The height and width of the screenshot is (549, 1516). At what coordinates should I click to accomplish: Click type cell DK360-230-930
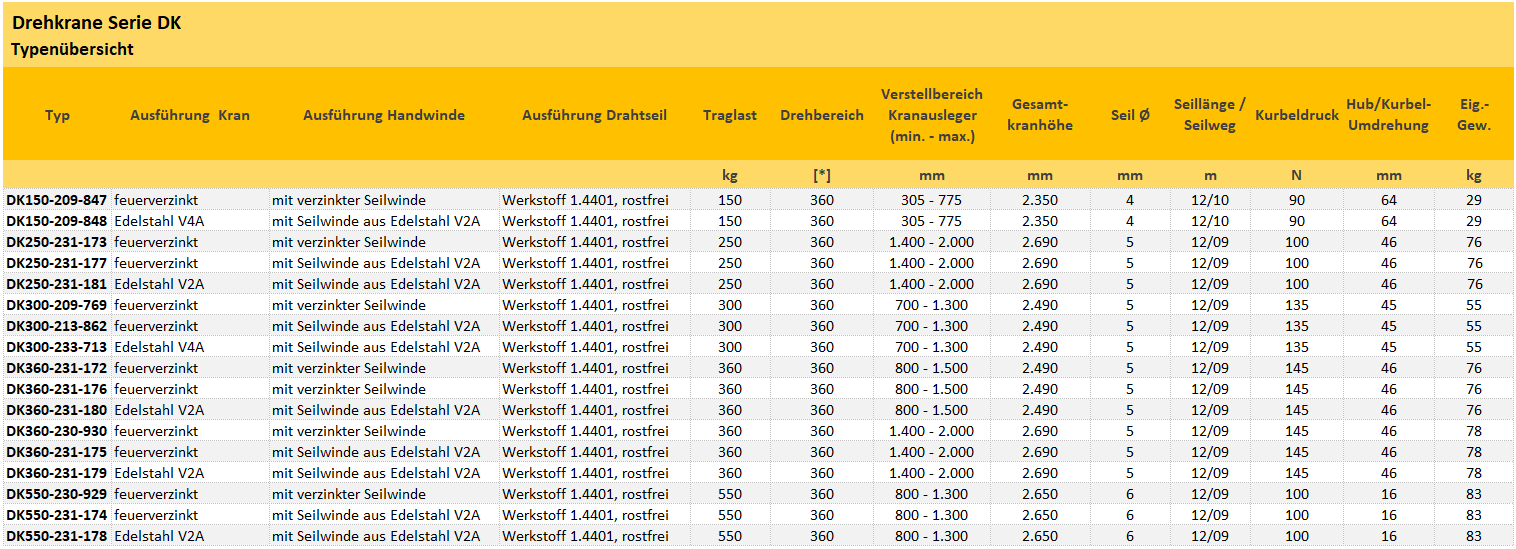coord(57,431)
